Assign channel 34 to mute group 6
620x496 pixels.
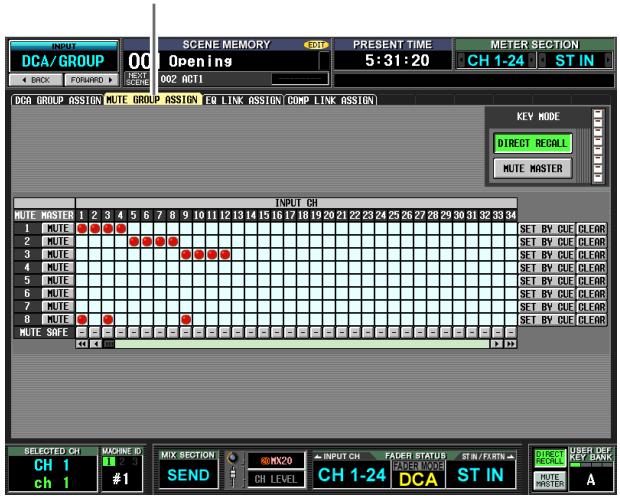coord(511,293)
